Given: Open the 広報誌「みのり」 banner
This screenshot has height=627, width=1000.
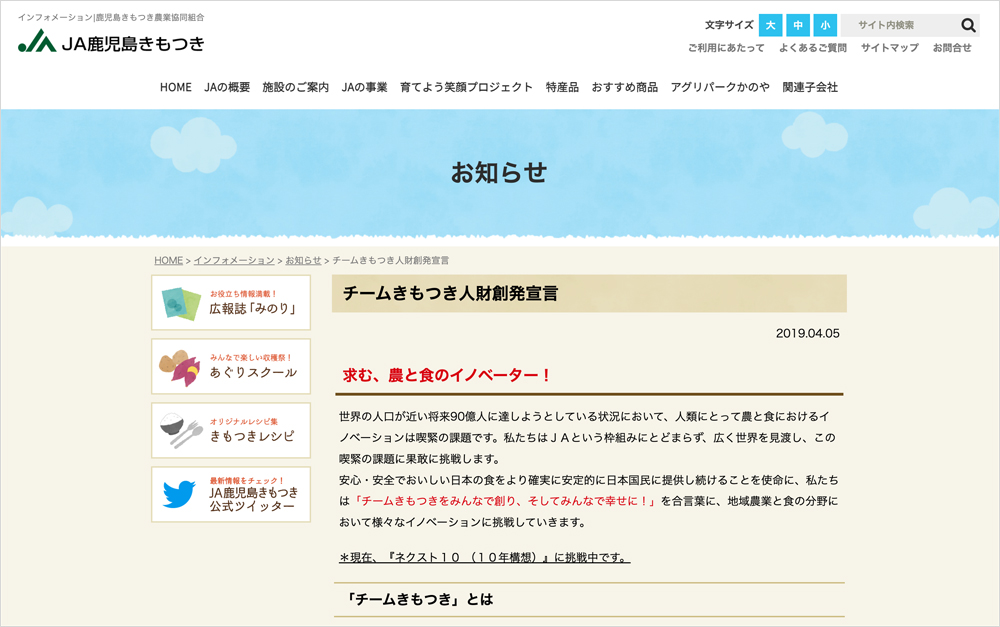Looking at the screenshot, I should coord(231,302).
